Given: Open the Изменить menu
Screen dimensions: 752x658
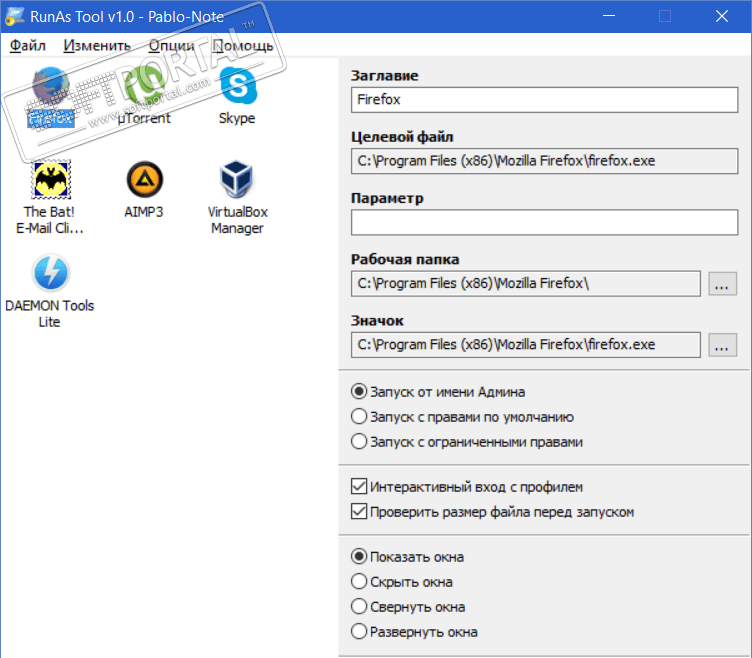Looking at the screenshot, I should tap(97, 46).
